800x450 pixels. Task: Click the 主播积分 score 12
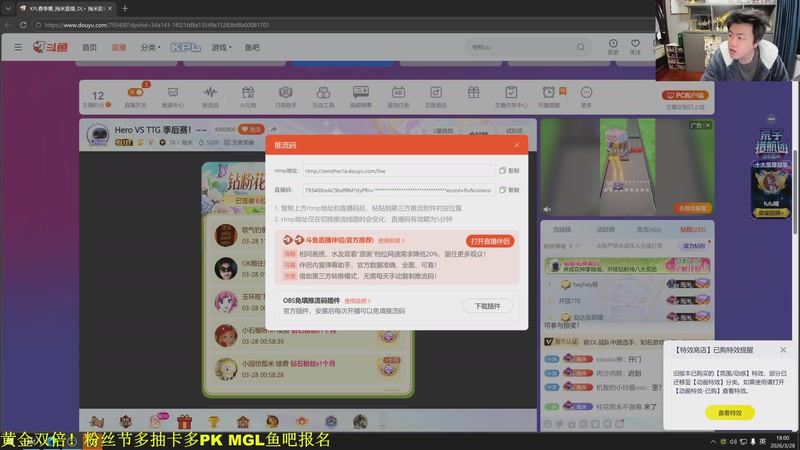pos(97,98)
